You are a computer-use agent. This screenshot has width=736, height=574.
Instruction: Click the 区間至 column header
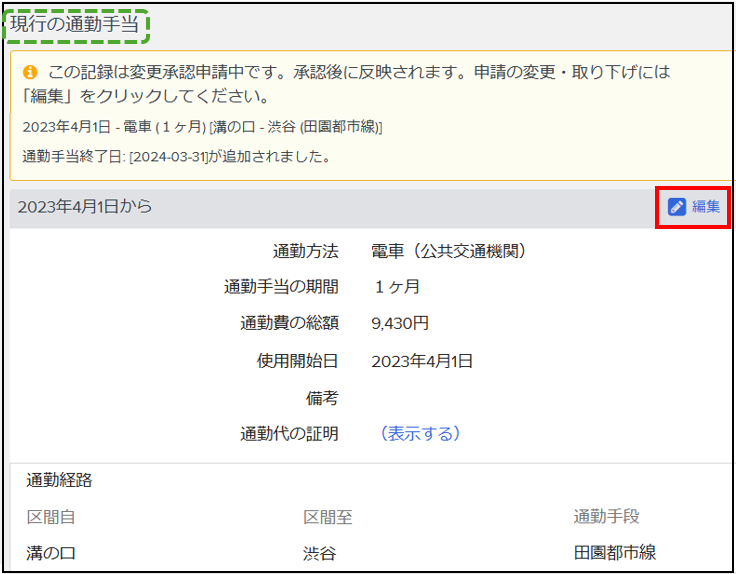327,517
